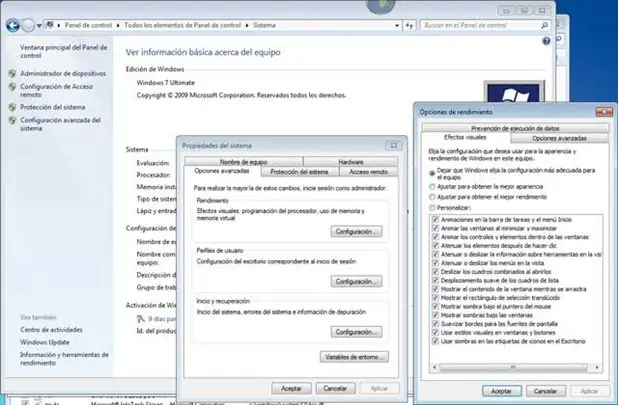The width and height of the screenshot is (618, 405).
Task: Expand the breadcrumb arrow after Panel de control
Action: click(x=118, y=26)
